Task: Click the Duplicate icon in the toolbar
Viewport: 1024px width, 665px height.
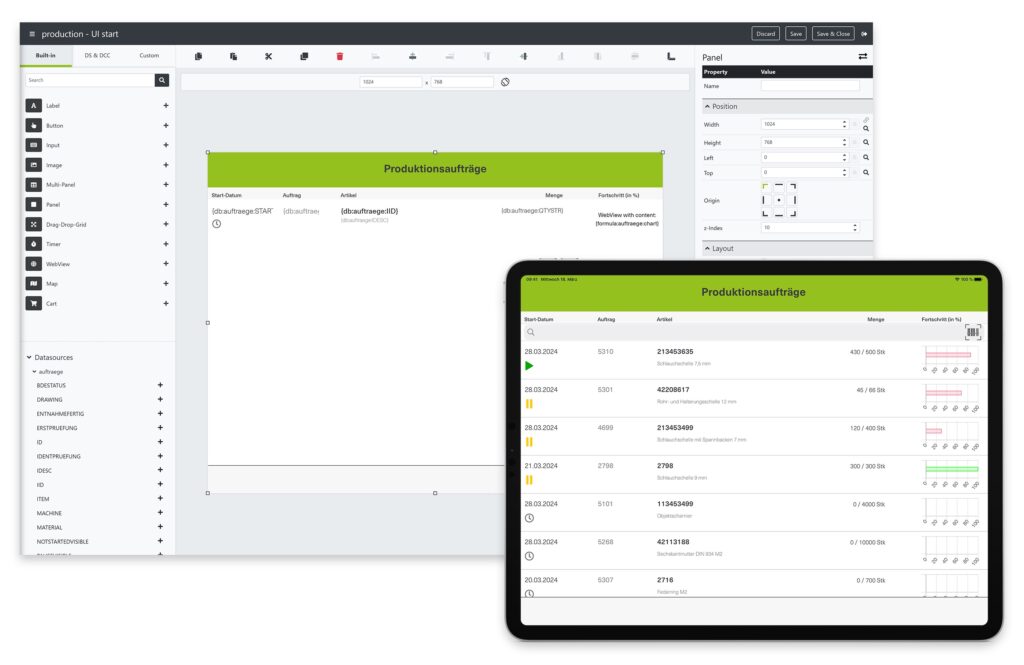Action: (x=304, y=57)
